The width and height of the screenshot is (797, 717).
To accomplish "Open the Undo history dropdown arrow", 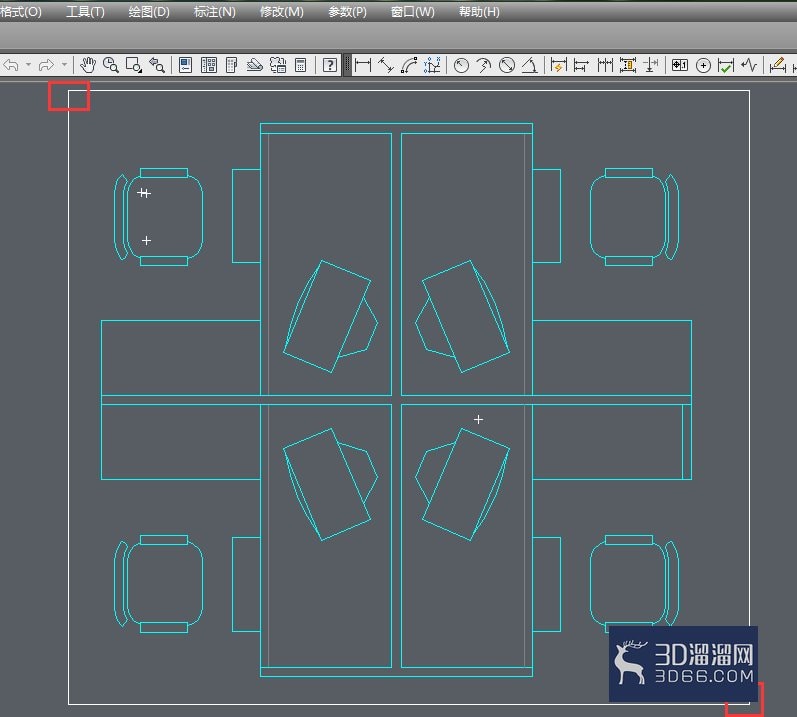I will (28, 65).
